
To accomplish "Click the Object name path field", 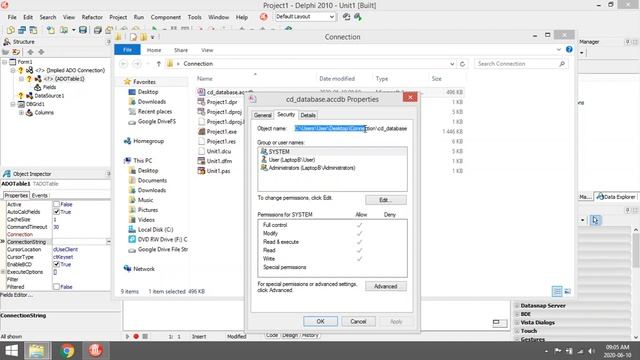I will pyautogui.click(x=351, y=129).
